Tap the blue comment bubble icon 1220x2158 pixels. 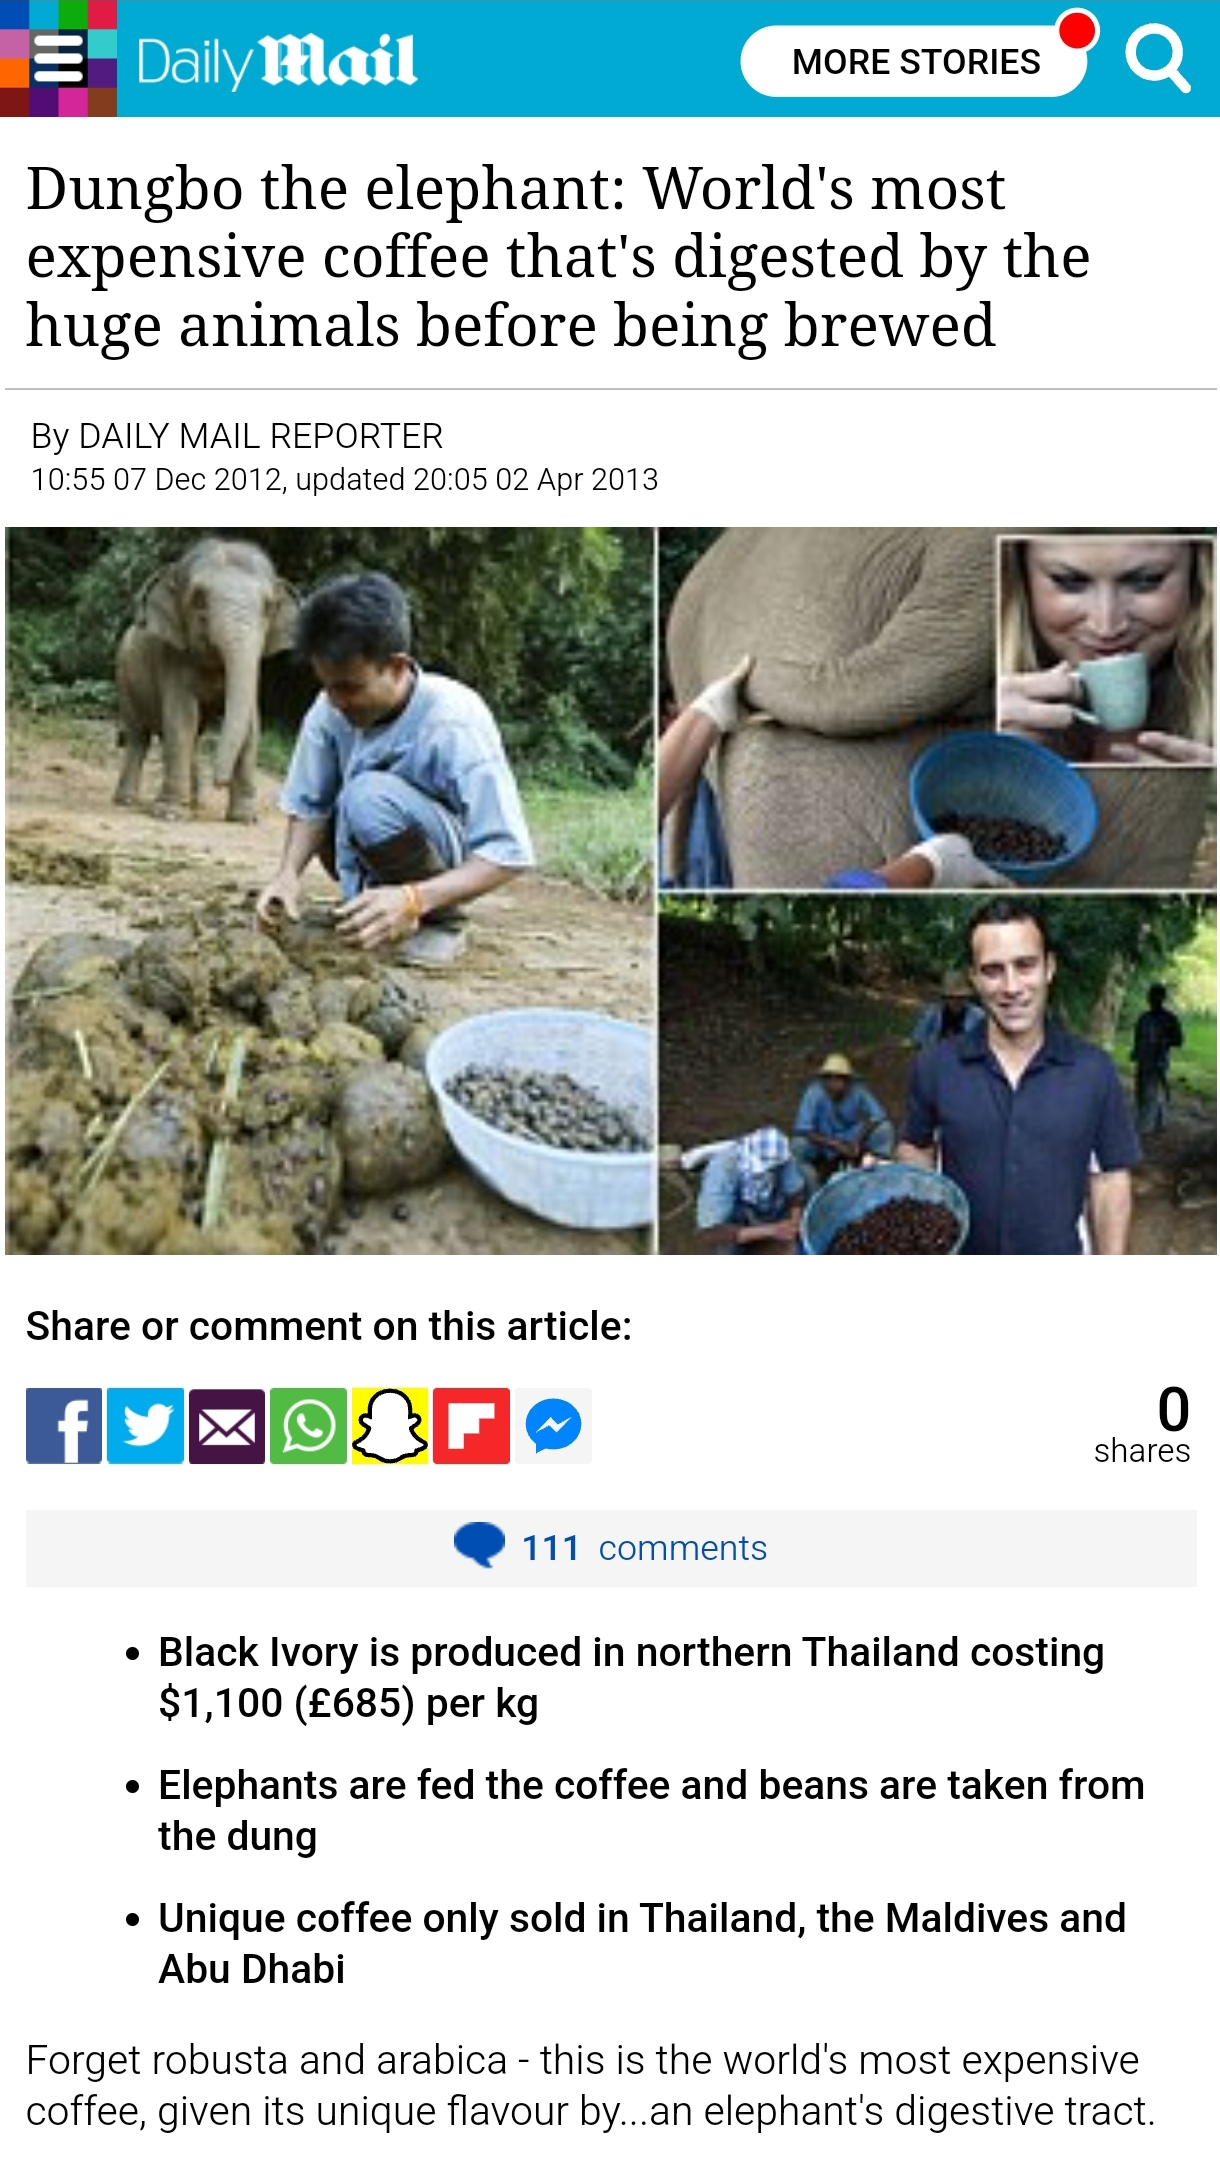tap(480, 1545)
